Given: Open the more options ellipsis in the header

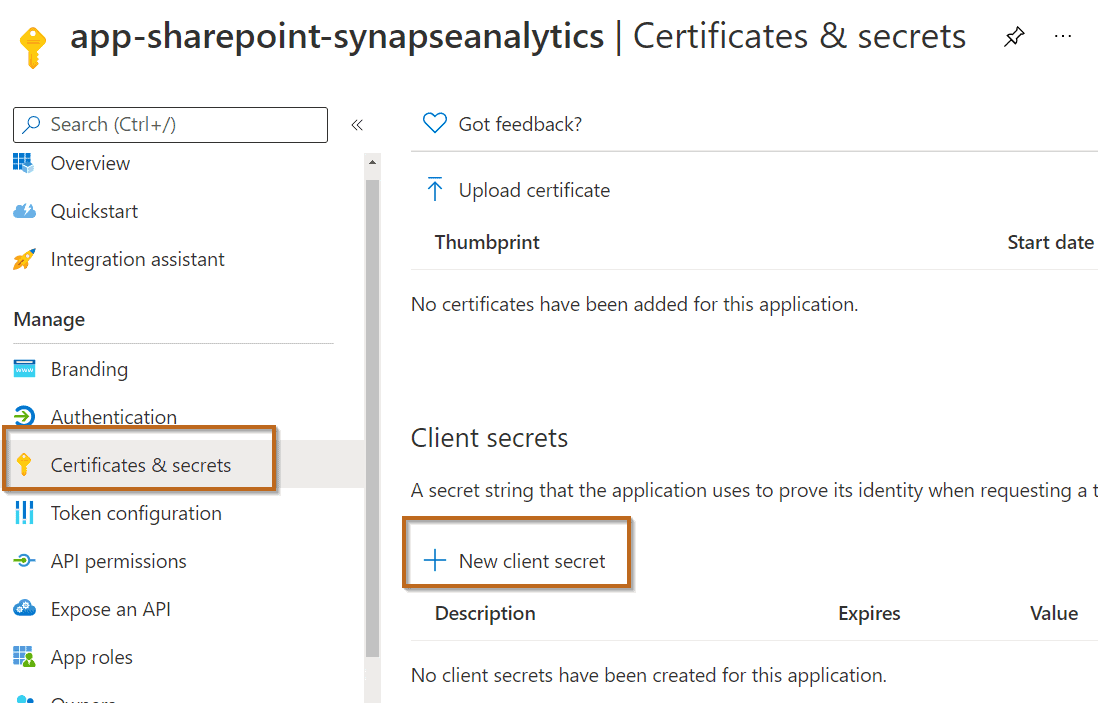Looking at the screenshot, I should click(x=1062, y=36).
